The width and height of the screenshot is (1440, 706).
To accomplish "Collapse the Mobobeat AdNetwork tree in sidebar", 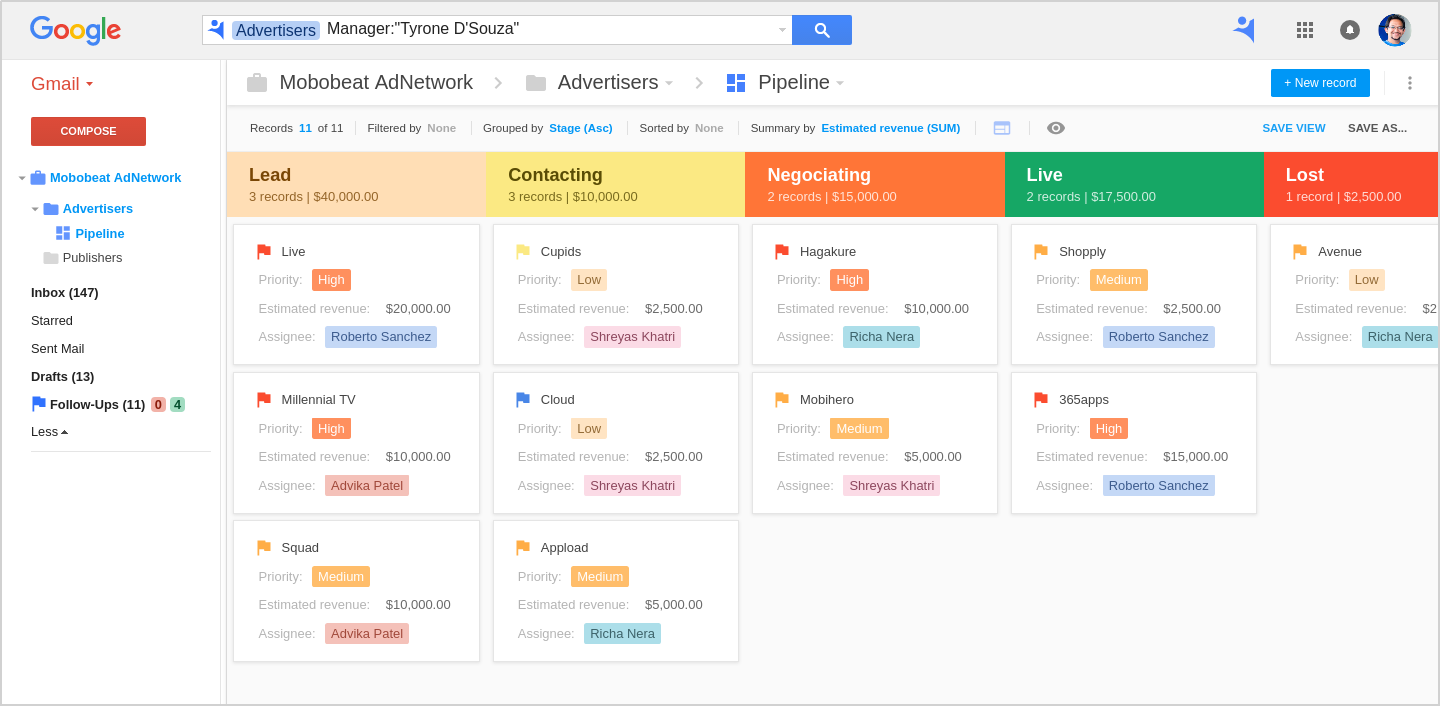I will 22,178.
